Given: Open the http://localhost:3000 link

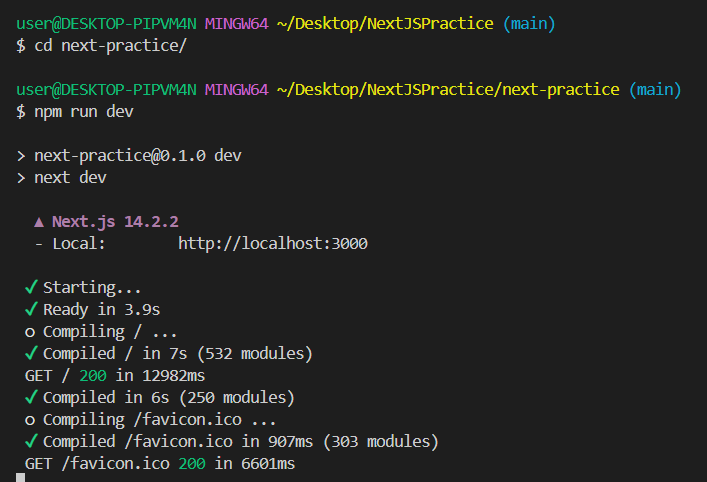Looking at the screenshot, I should [x=273, y=244].
